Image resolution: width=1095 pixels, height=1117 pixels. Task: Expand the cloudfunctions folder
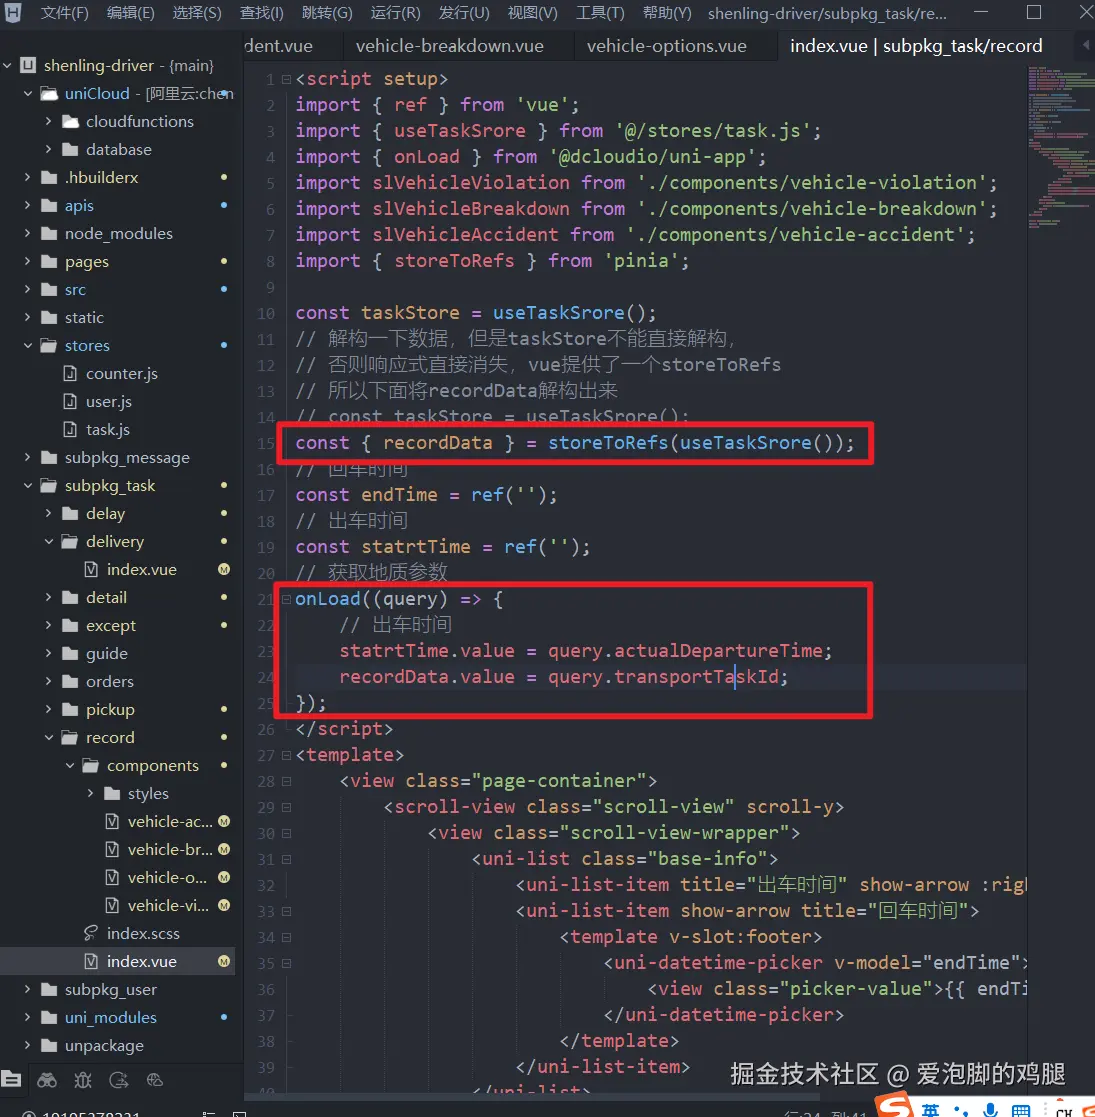[48, 121]
